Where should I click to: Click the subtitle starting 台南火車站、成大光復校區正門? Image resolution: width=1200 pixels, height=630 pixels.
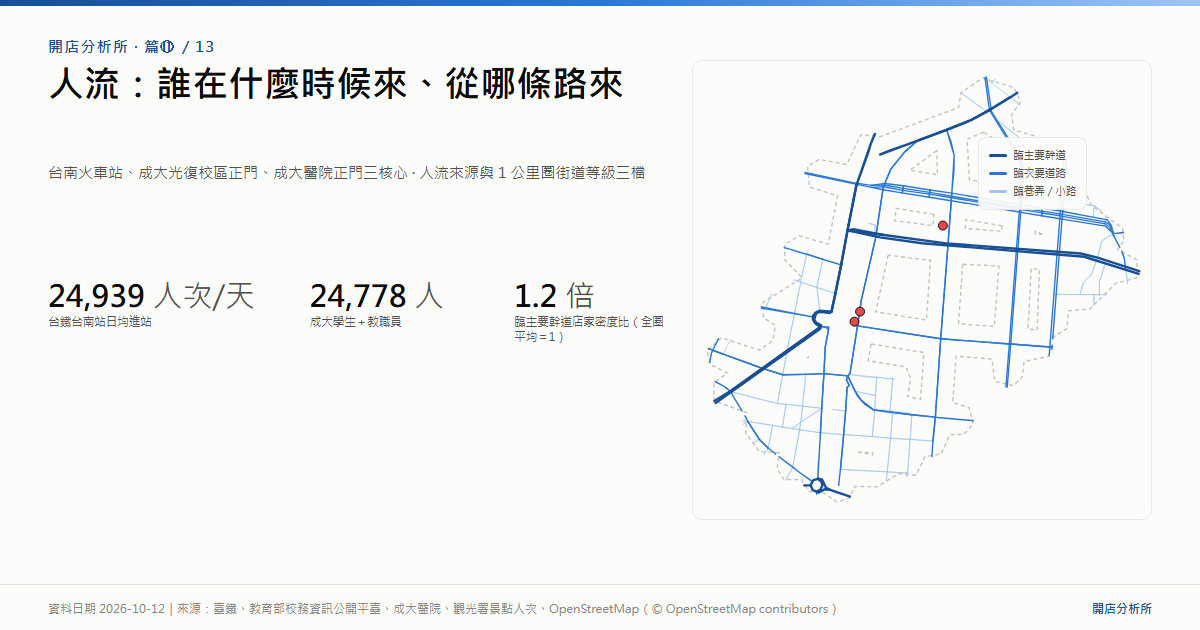click(347, 173)
